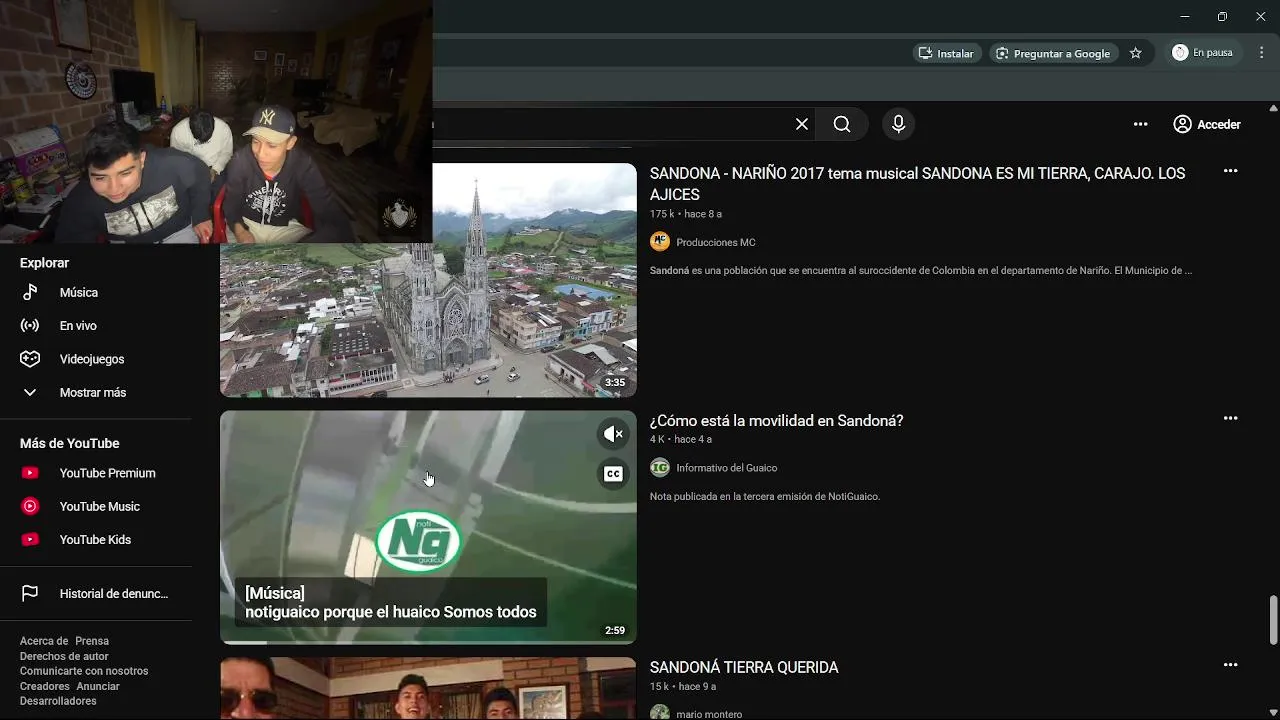Open ¿Cómo está la movilidad en Sandoná? title
This screenshot has height=720, width=1280.
776,421
